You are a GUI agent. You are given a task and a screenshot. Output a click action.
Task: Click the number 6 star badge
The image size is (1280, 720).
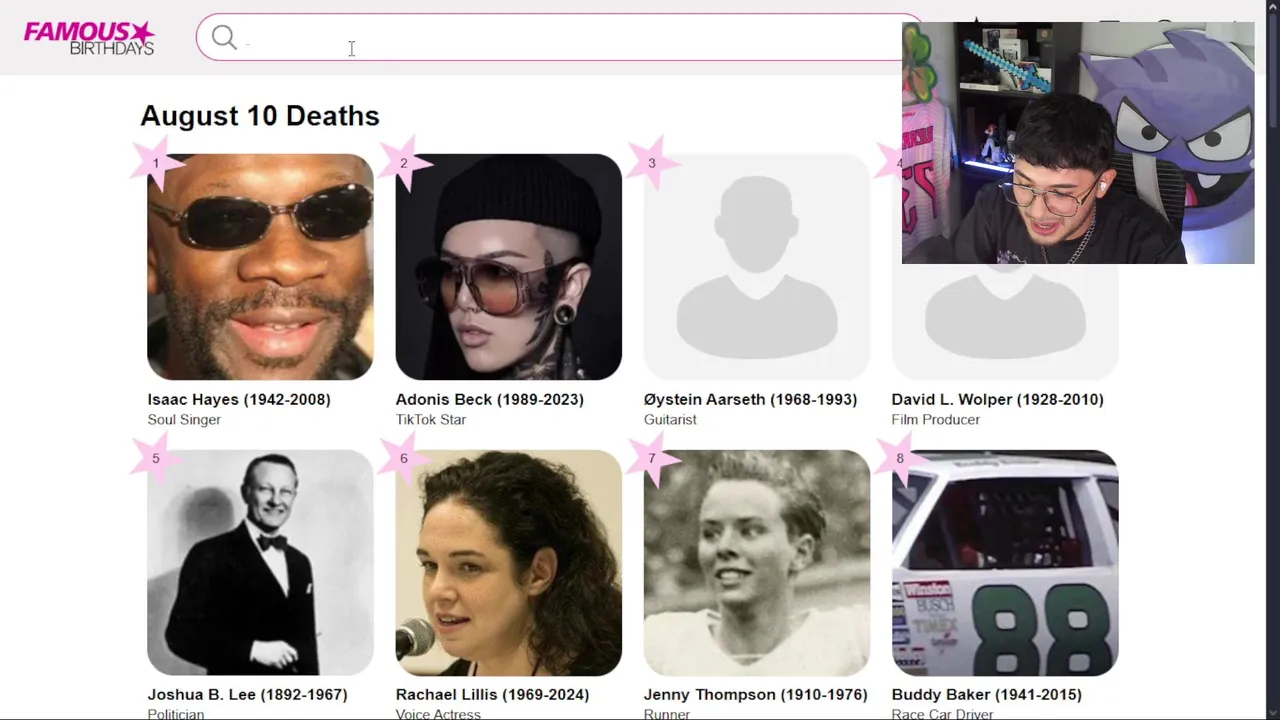coord(404,459)
